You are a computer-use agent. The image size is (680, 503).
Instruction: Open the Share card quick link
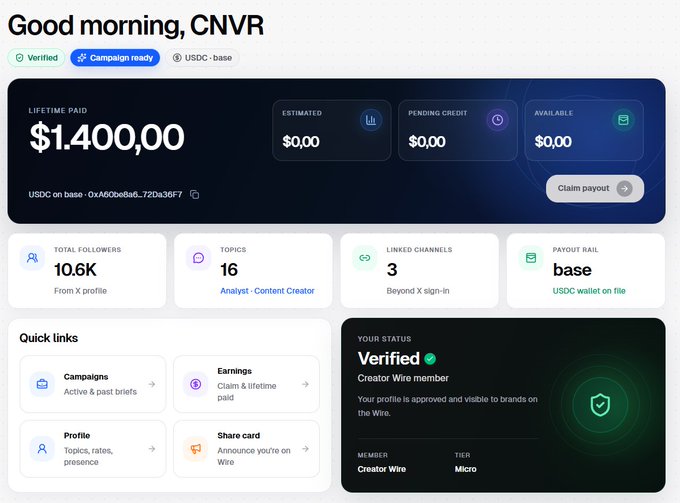tap(246, 449)
